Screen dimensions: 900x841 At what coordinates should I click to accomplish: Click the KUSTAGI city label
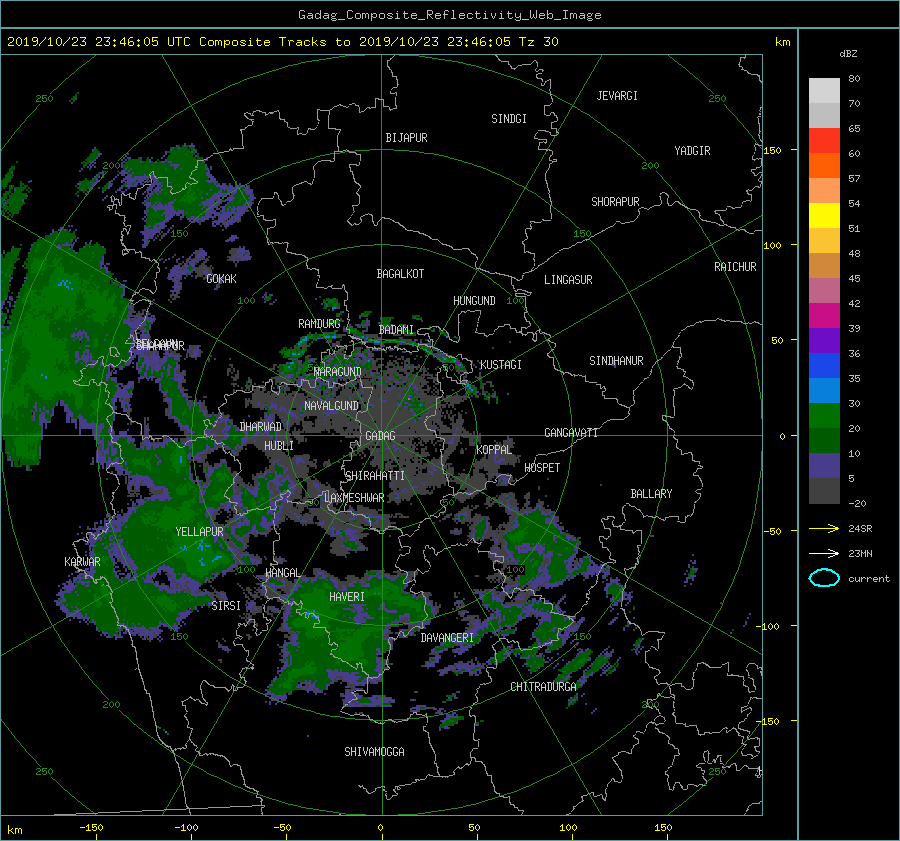(x=501, y=365)
